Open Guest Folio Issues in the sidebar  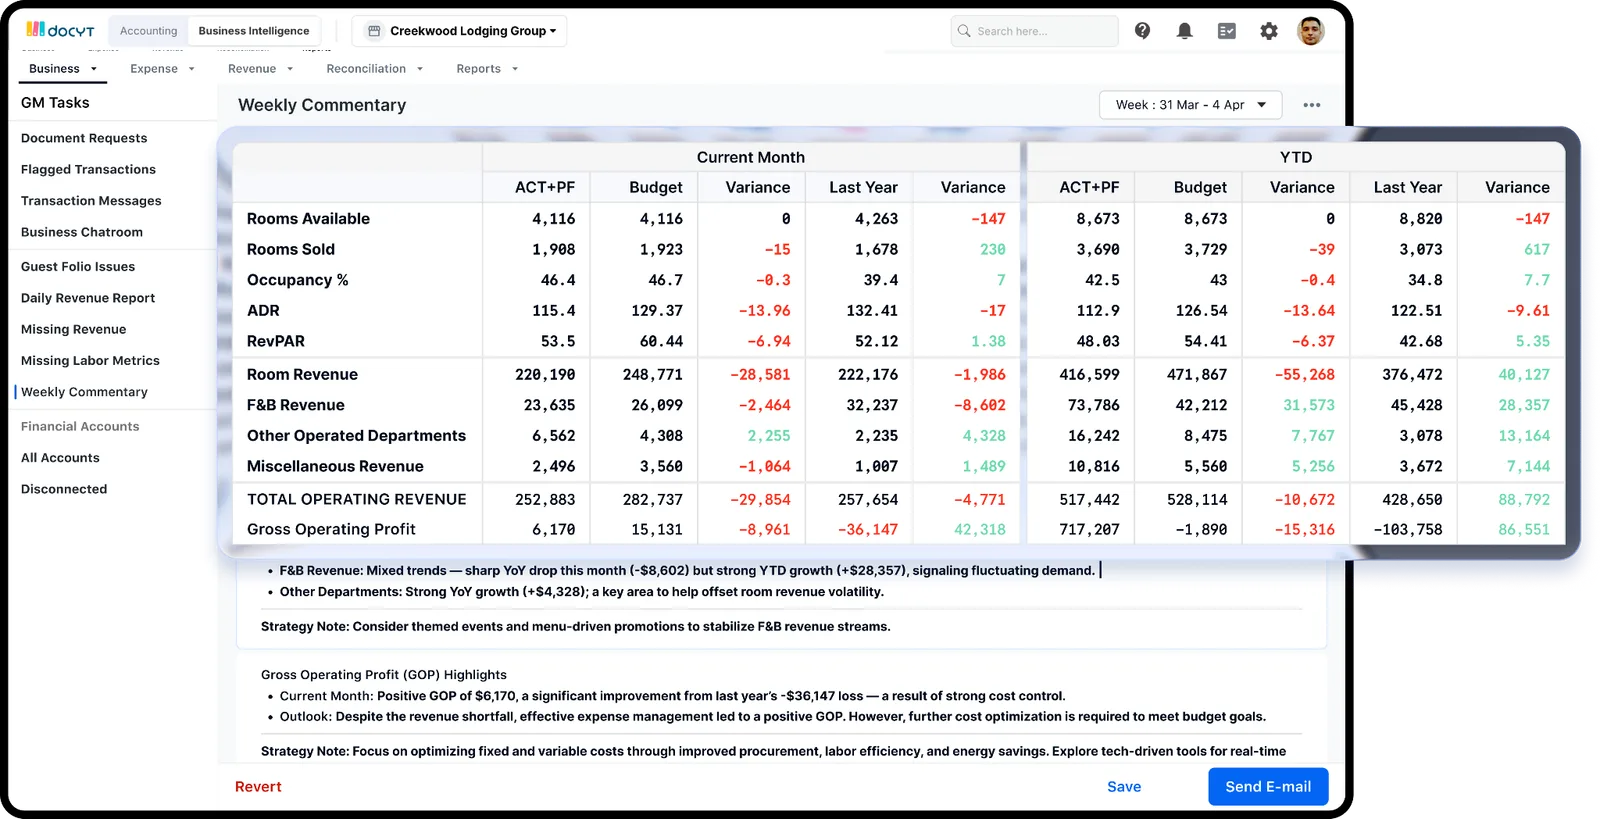click(78, 267)
